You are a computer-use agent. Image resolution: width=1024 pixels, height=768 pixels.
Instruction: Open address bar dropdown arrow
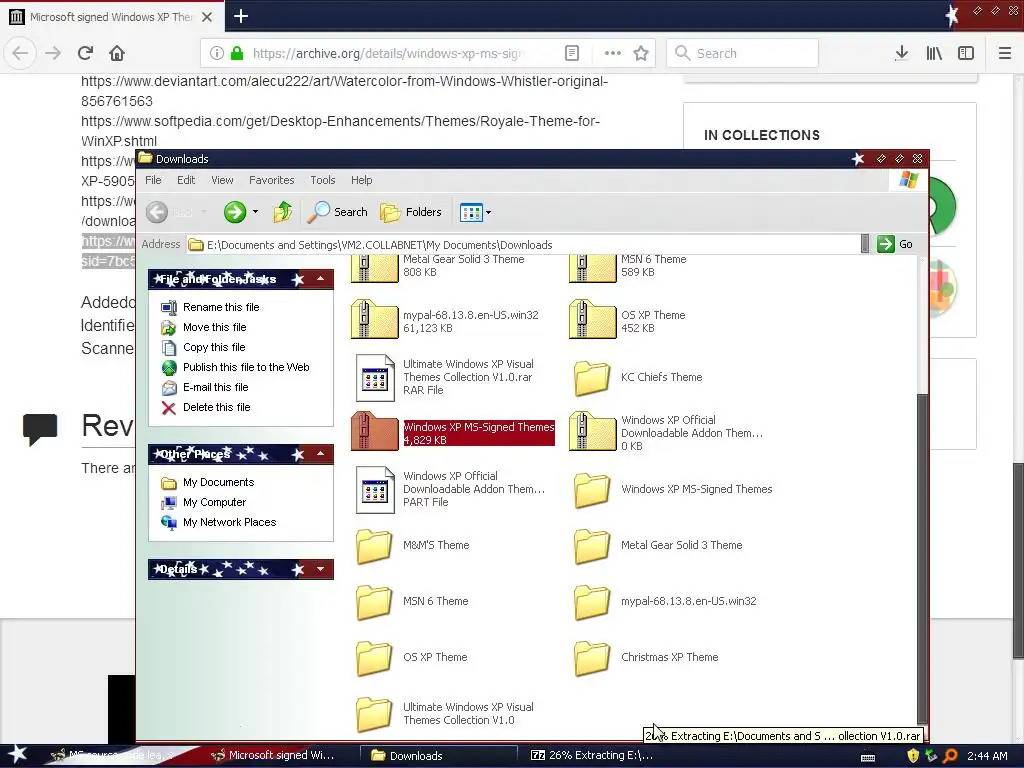tap(865, 244)
